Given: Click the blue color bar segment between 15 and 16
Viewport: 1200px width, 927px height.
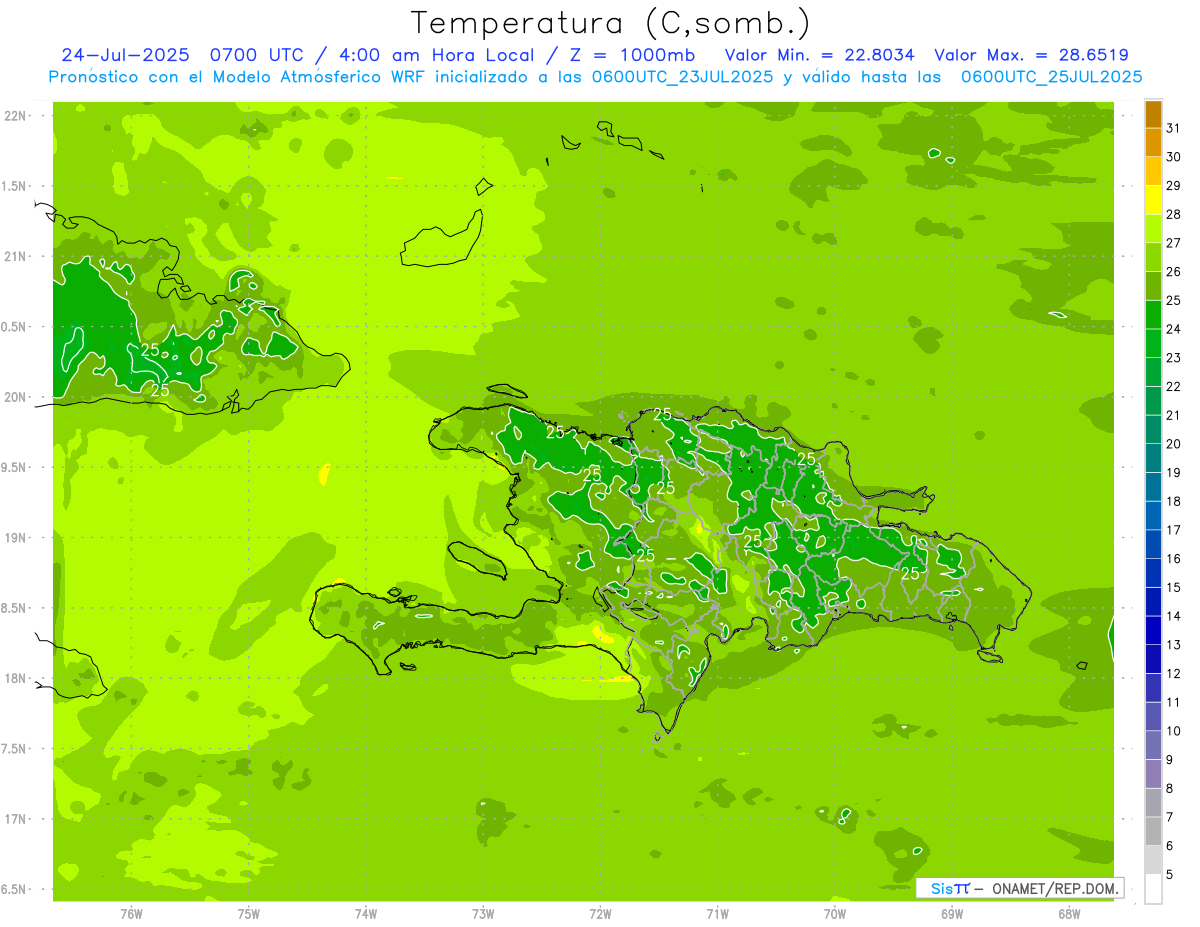Looking at the screenshot, I should tap(1153, 573).
